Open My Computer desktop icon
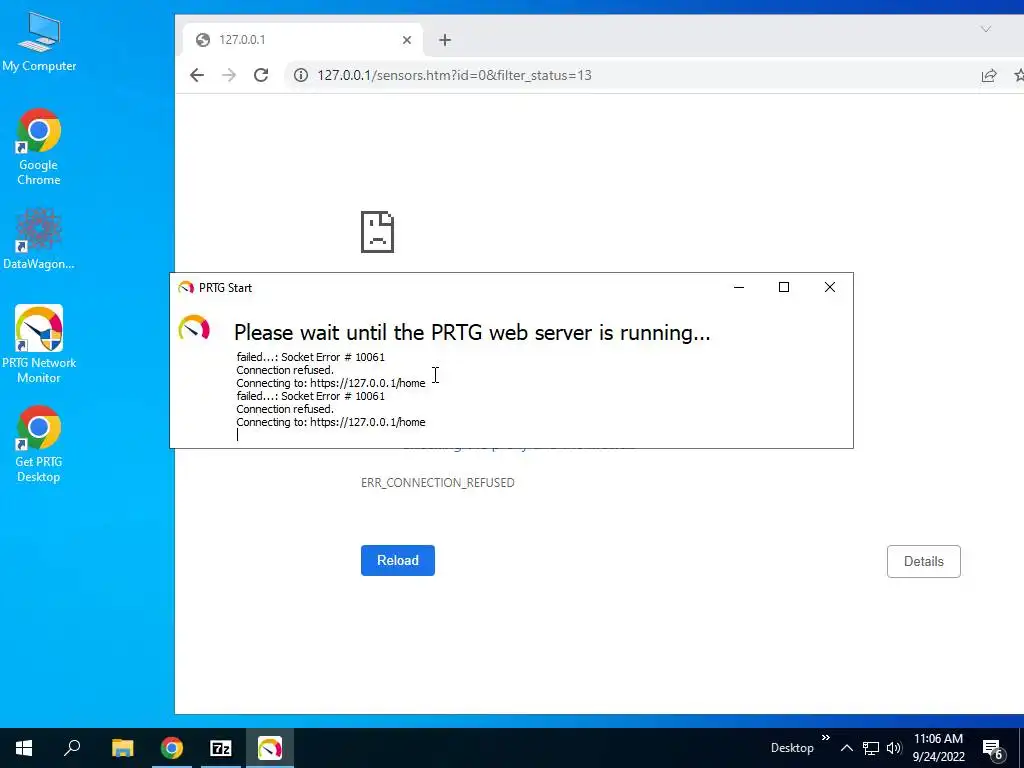This screenshot has height=768, width=1024. 39,42
